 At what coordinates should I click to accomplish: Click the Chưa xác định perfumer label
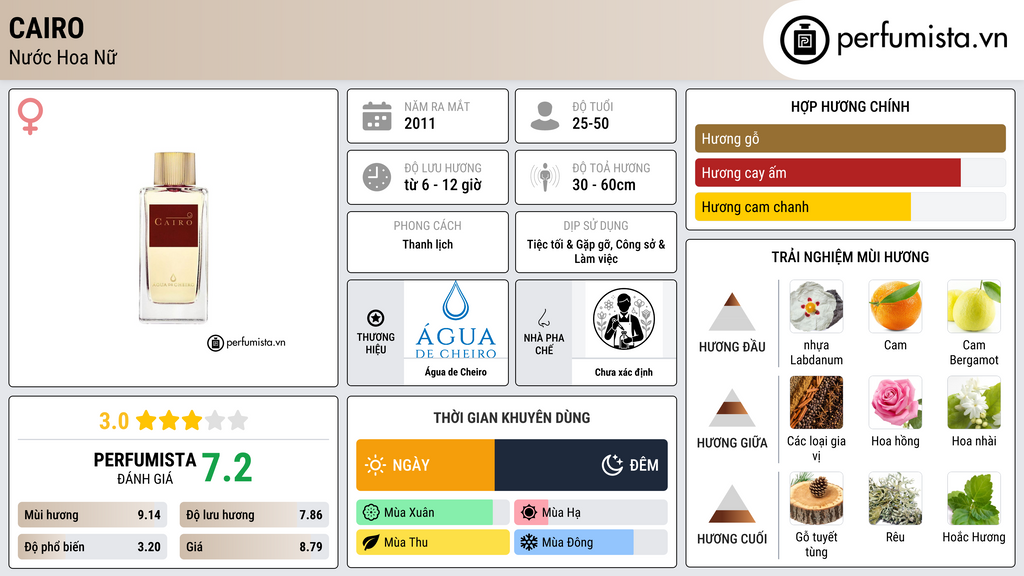(624, 372)
